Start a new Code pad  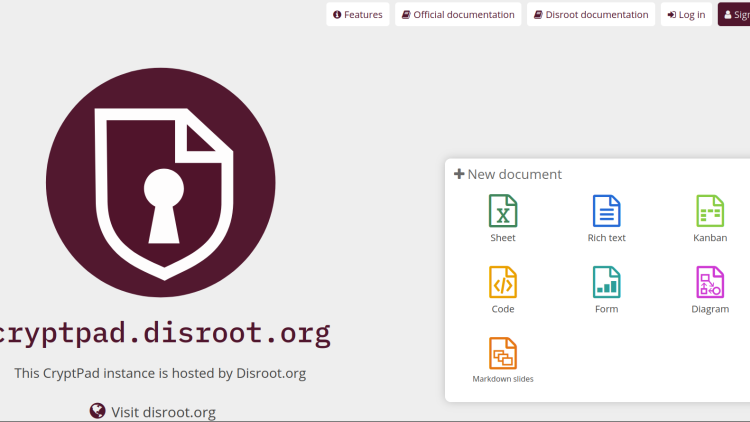click(503, 290)
